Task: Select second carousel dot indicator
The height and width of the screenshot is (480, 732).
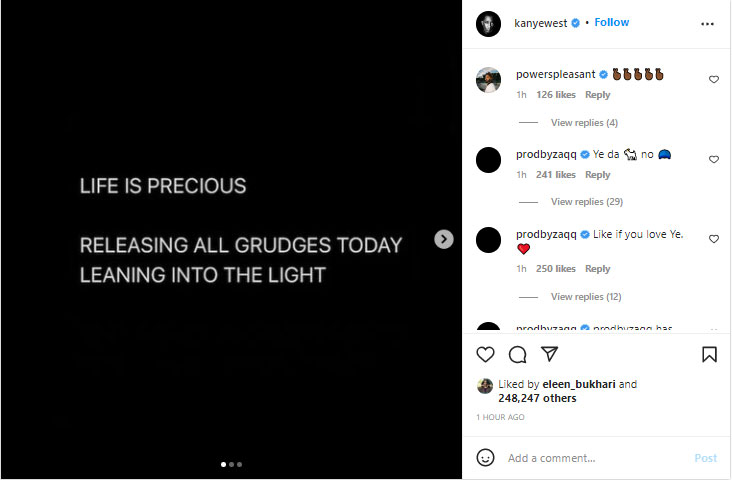Action: click(x=231, y=464)
